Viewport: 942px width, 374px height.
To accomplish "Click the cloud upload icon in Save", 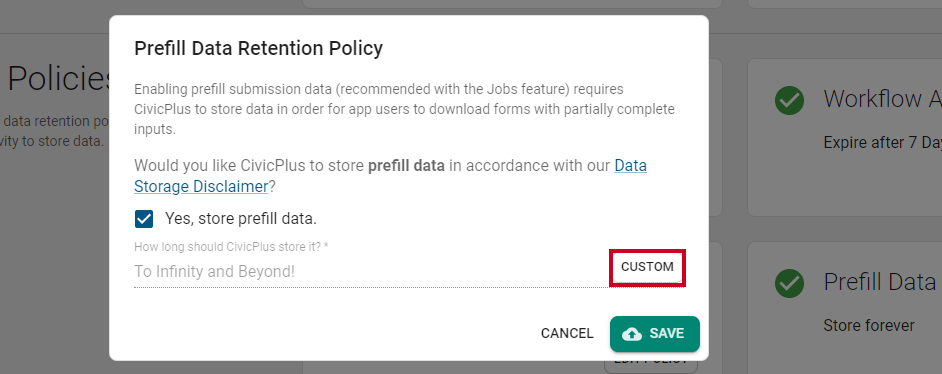I will point(631,334).
